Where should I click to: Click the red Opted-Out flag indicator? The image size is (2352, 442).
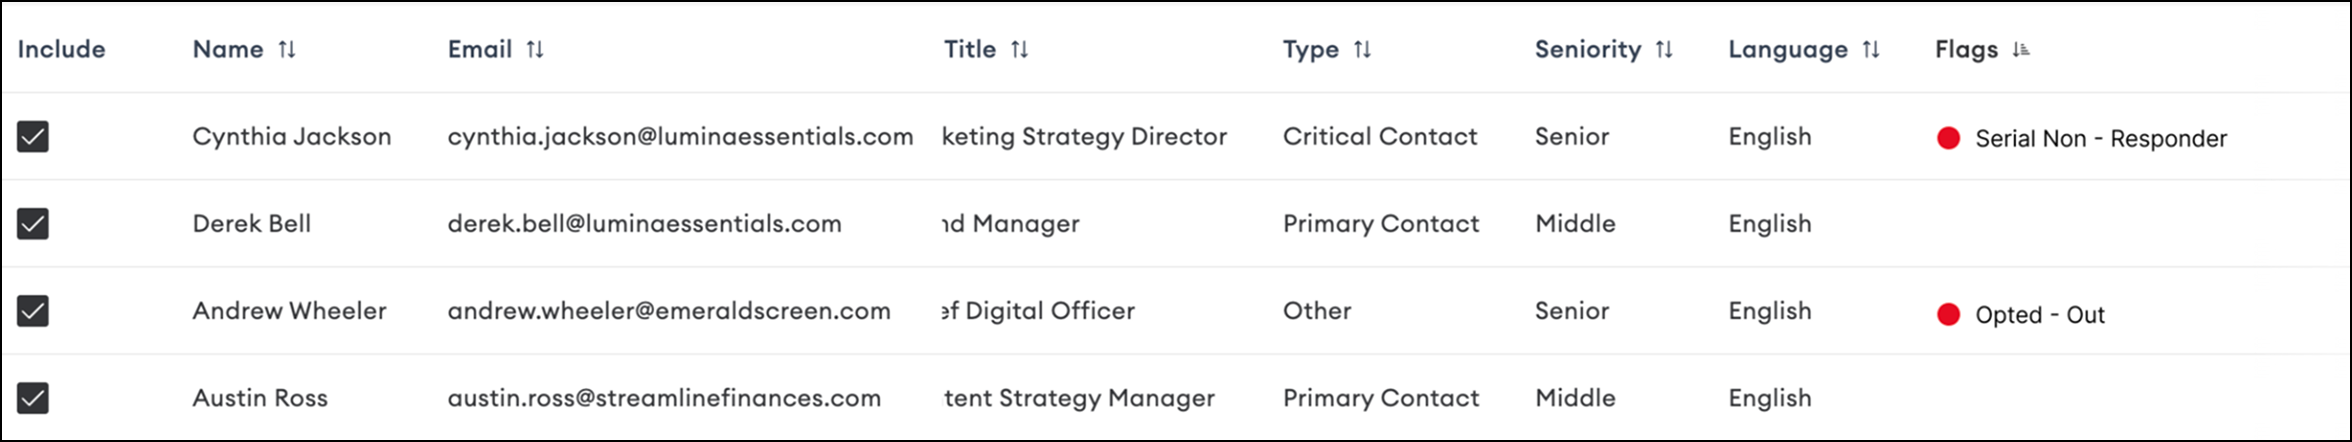(1948, 315)
